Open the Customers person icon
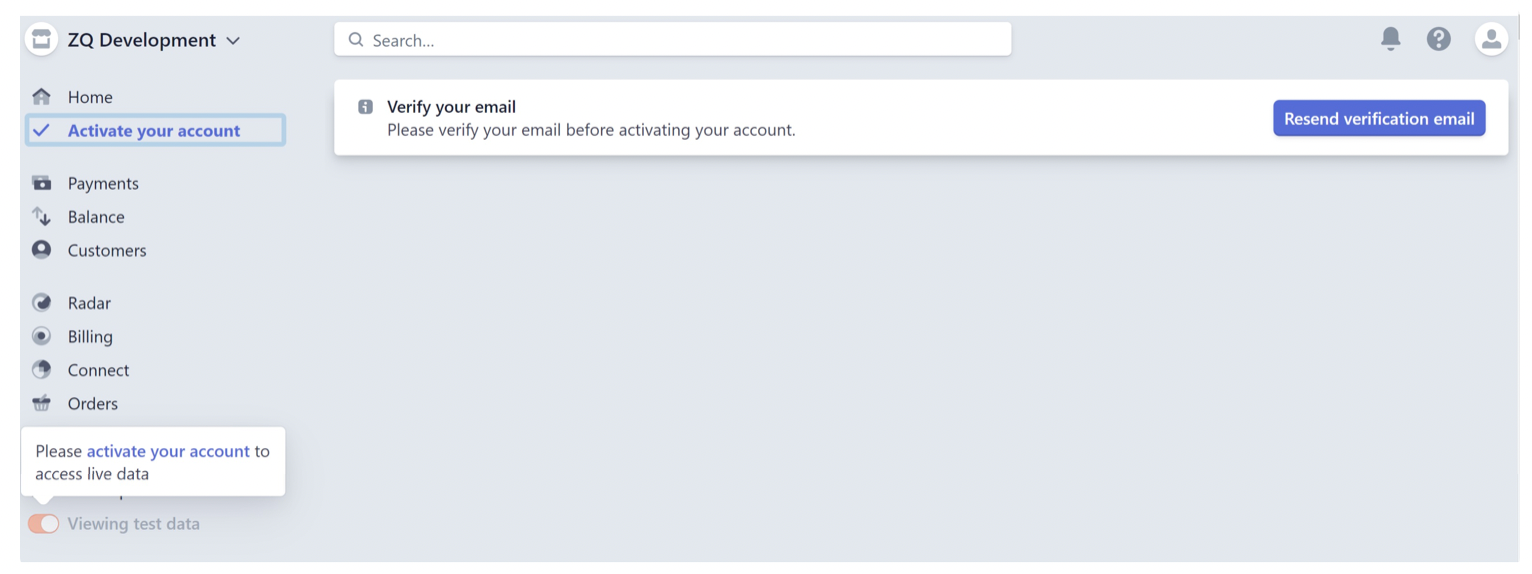Screen dimensions: 1532x574 pyautogui.click(x=41, y=249)
